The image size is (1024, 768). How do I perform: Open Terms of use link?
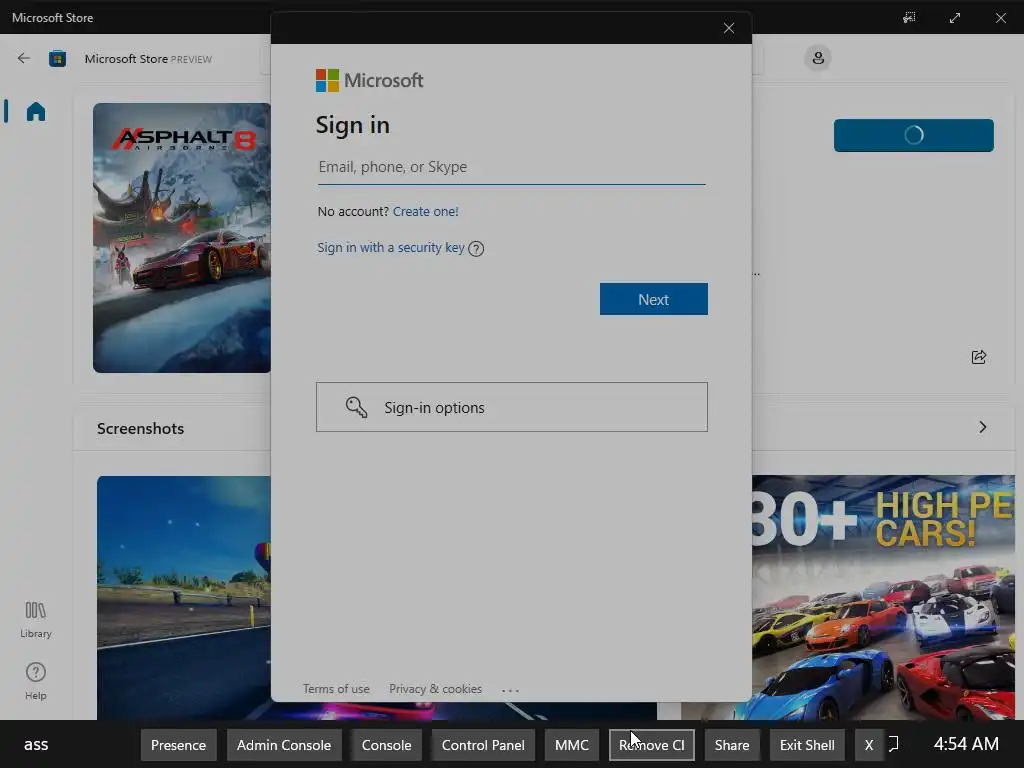click(336, 689)
